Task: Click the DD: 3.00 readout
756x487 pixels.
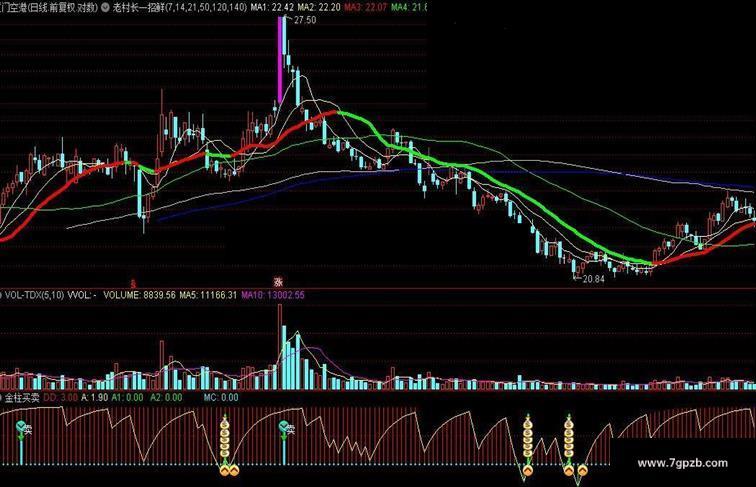Action: point(60,397)
